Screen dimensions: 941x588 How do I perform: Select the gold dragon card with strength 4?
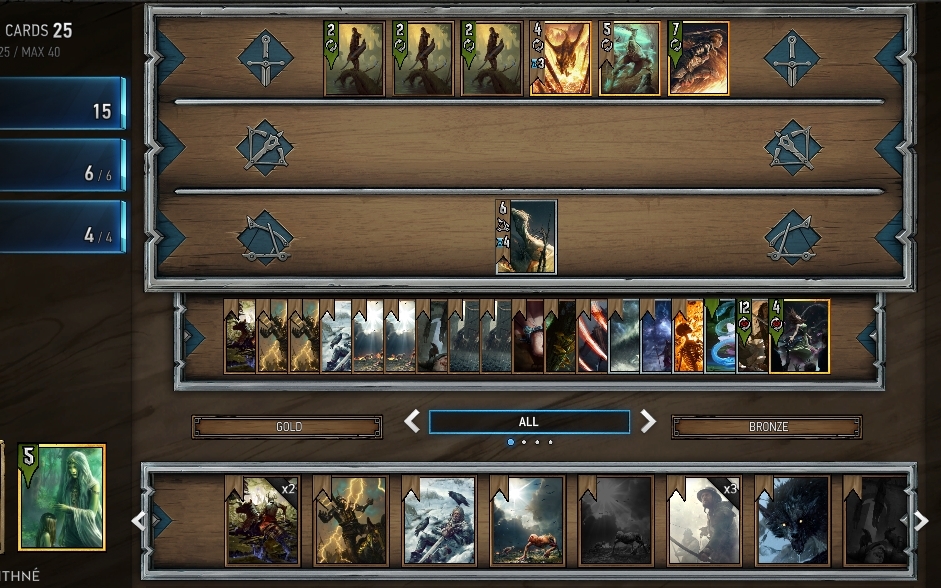tap(561, 58)
